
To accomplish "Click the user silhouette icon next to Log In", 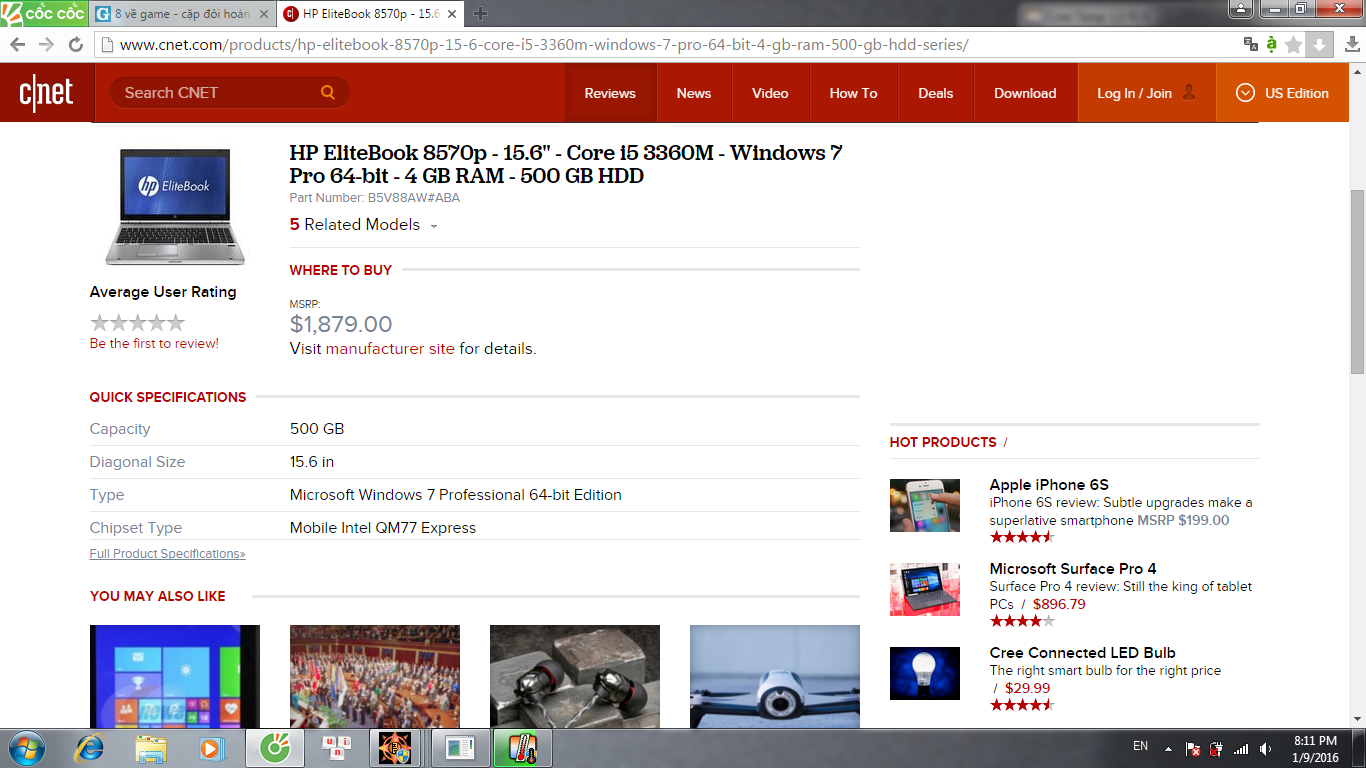I will click(1189, 92).
